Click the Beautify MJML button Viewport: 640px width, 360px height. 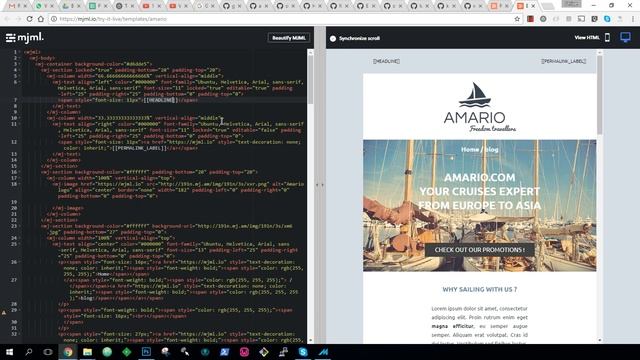click(289, 38)
